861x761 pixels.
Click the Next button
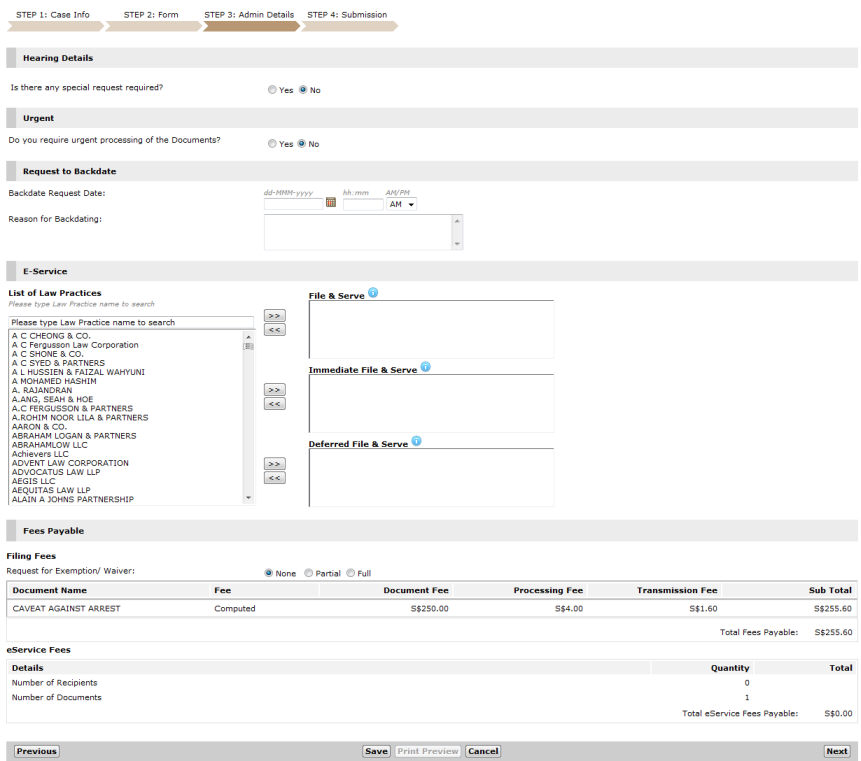tap(836, 751)
